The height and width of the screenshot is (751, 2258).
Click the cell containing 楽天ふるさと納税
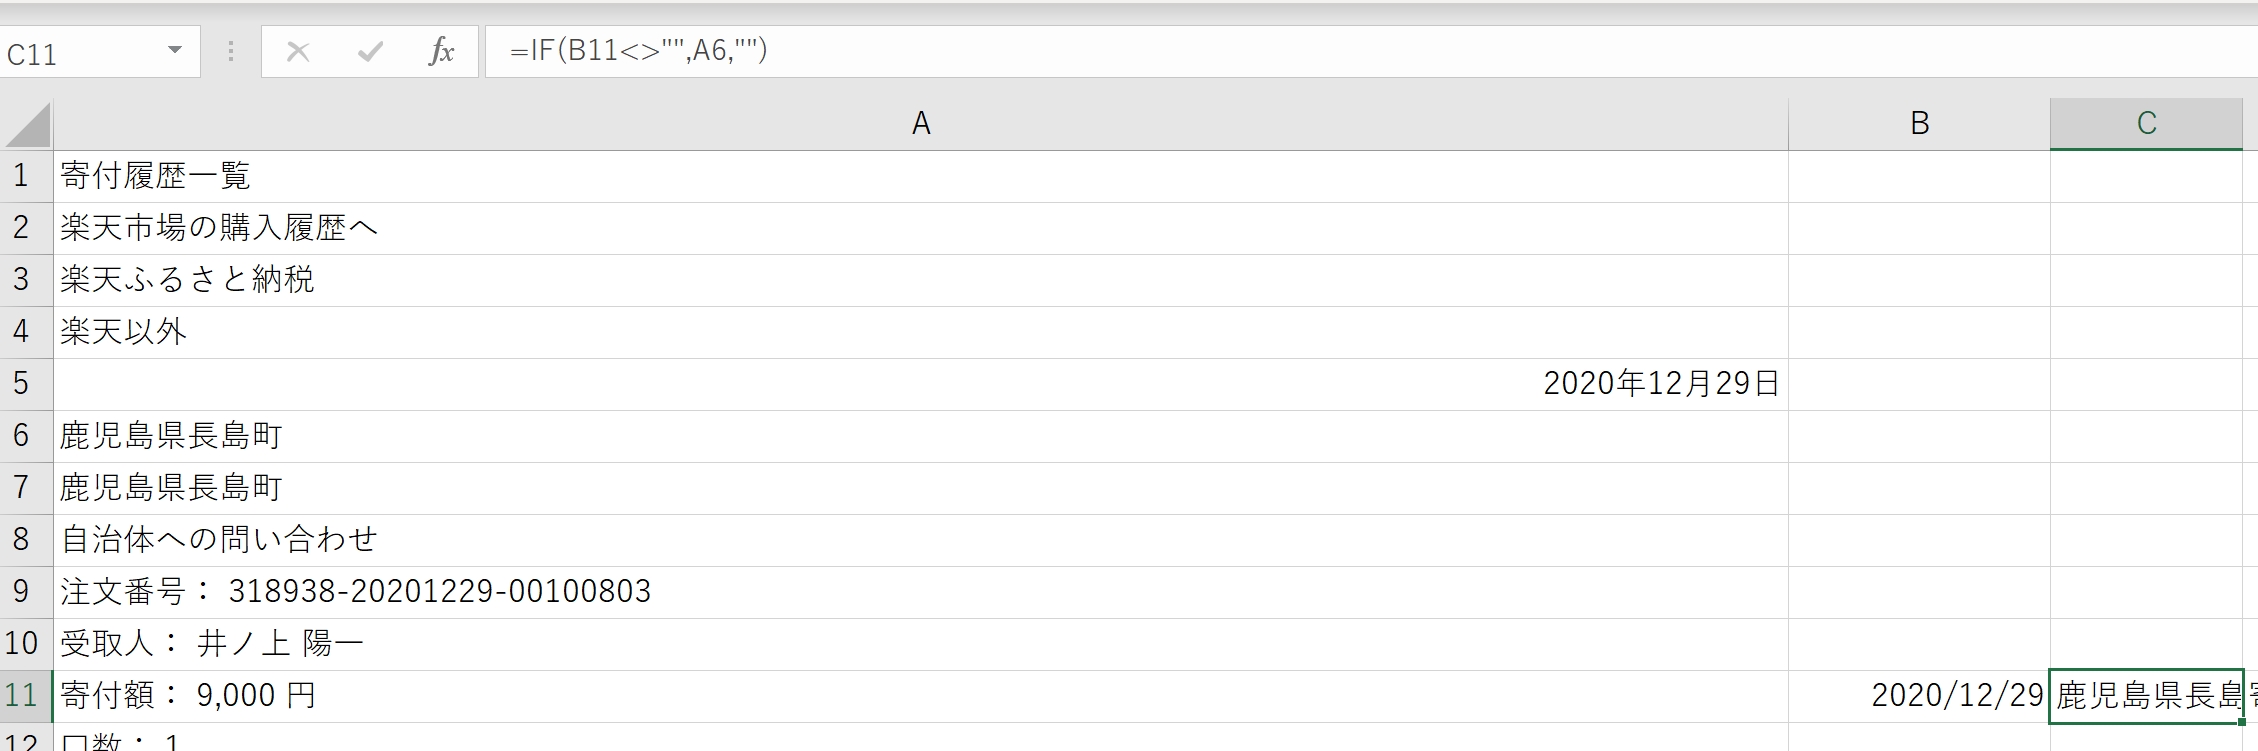921,280
